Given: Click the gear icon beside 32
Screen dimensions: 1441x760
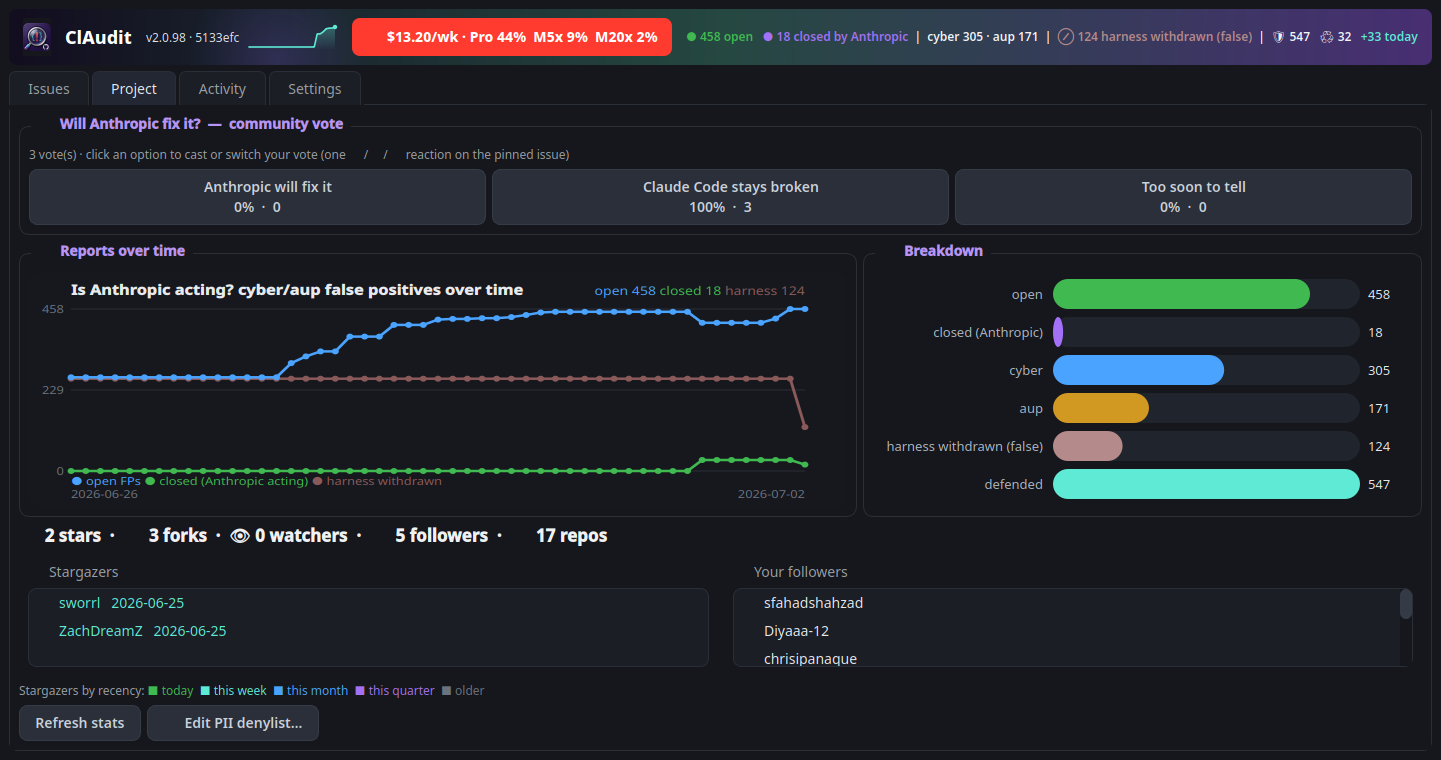Looking at the screenshot, I should click(1327, 37).
